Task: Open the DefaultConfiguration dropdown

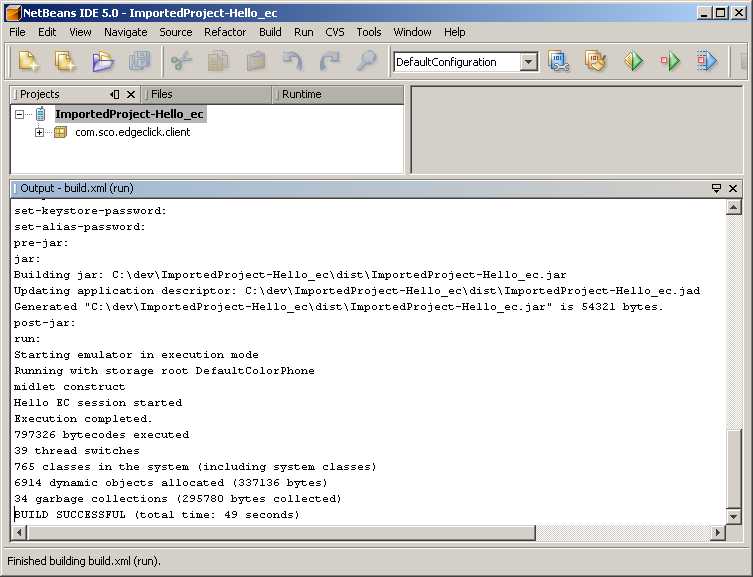Action: pyautogui.click(x=529, y=62)
